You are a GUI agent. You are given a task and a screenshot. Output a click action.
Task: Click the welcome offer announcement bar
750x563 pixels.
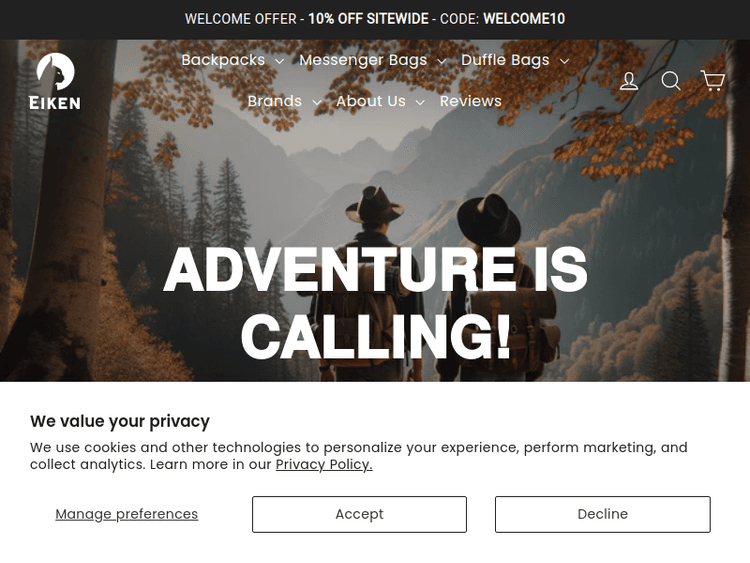(x=375, y=19)
